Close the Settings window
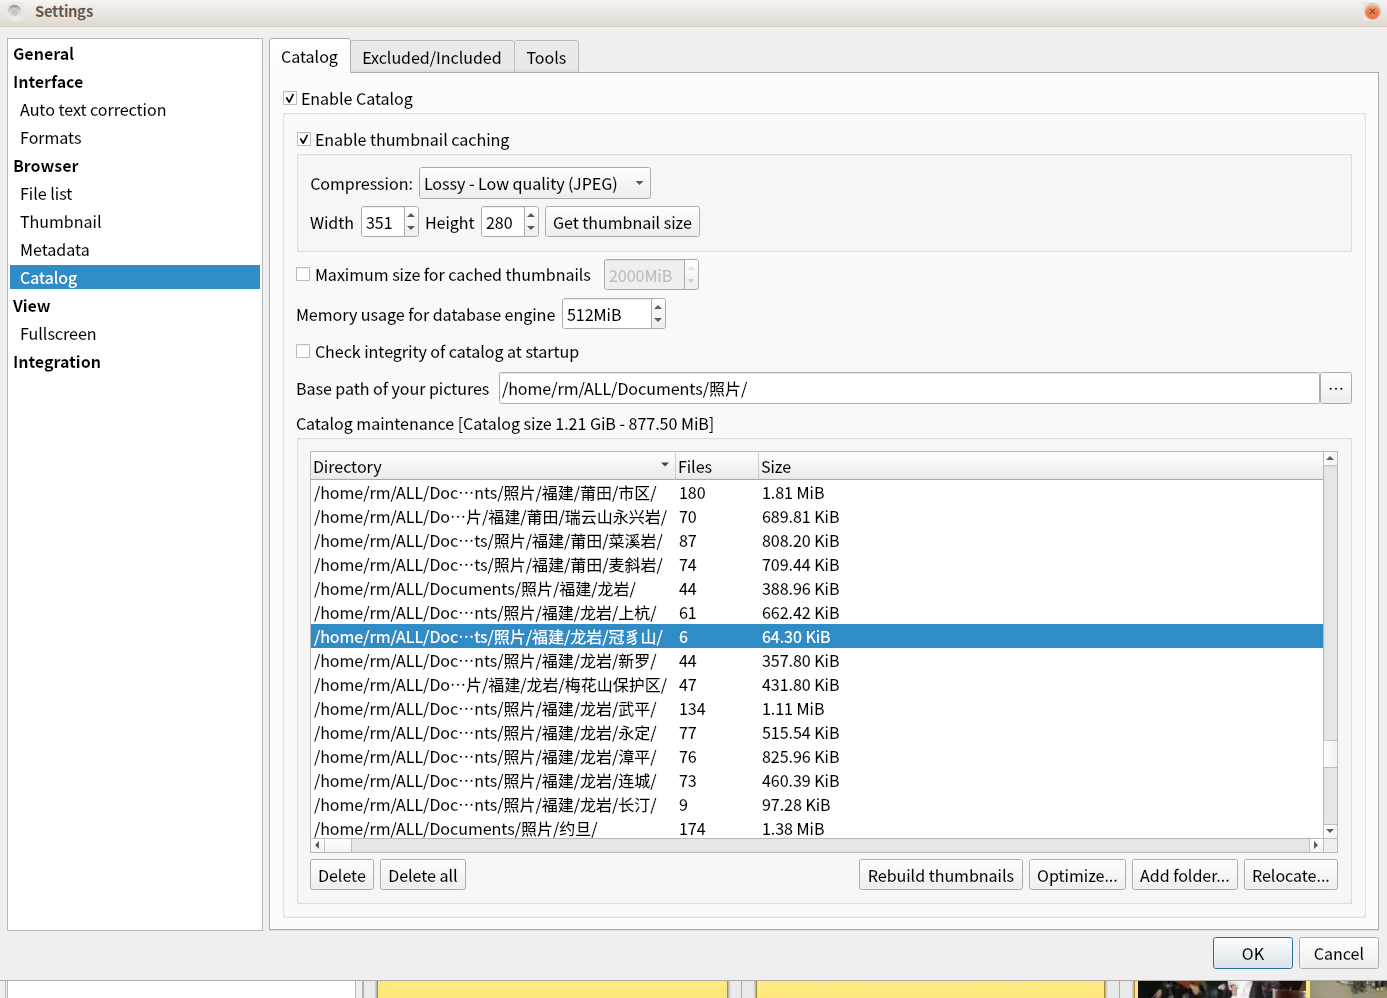The image size is (1387, 998). tap(1372, 11)
